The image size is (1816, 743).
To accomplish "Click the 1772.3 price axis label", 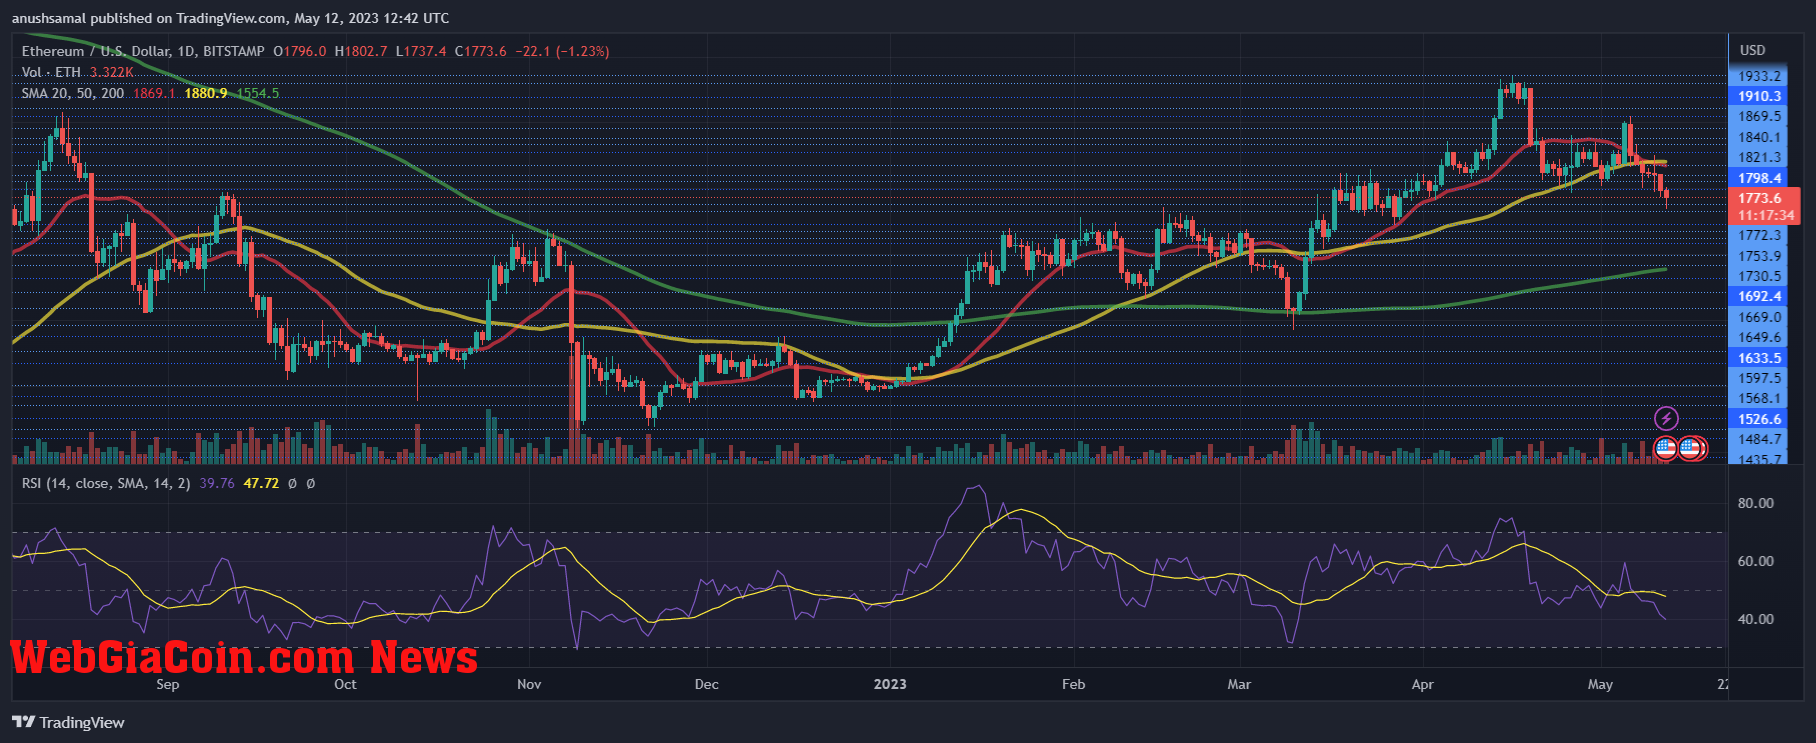I will coord(1760,236).
